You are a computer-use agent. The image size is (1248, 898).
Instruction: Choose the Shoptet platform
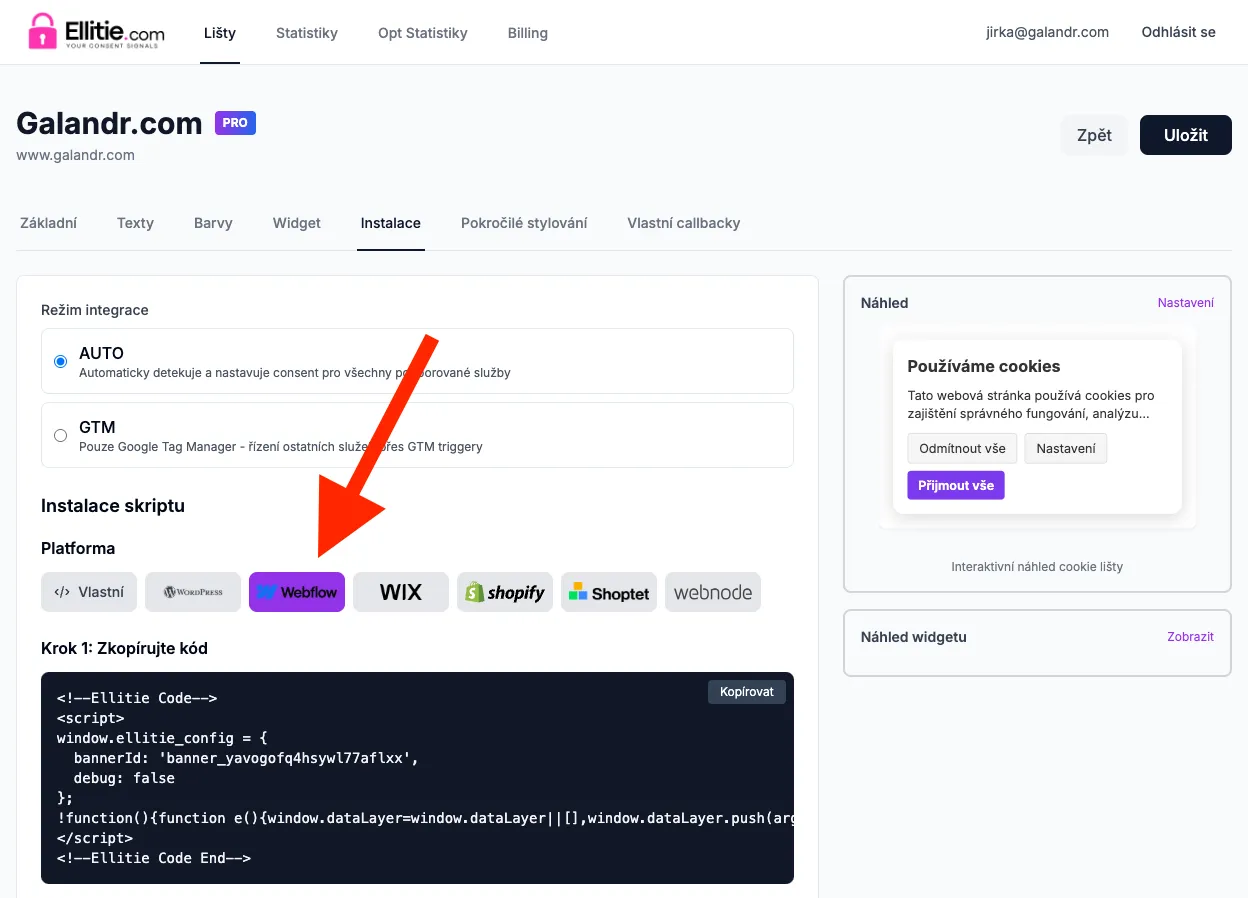pos(608,592)
